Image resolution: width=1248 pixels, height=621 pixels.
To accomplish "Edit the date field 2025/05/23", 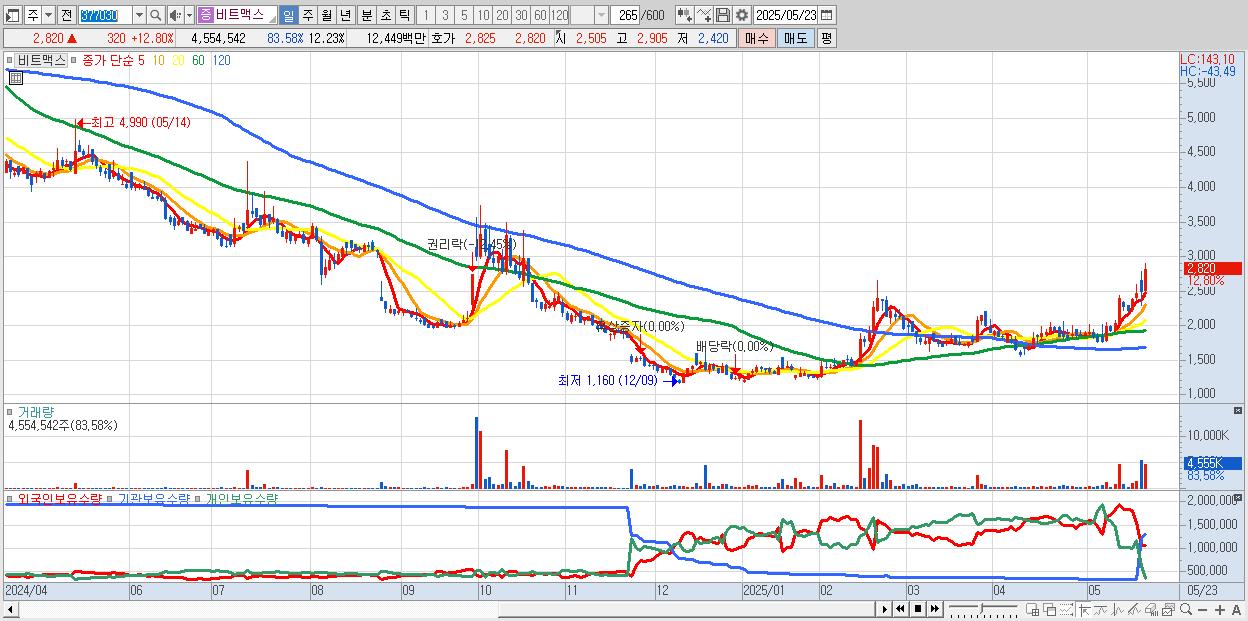I will [786, 15].
